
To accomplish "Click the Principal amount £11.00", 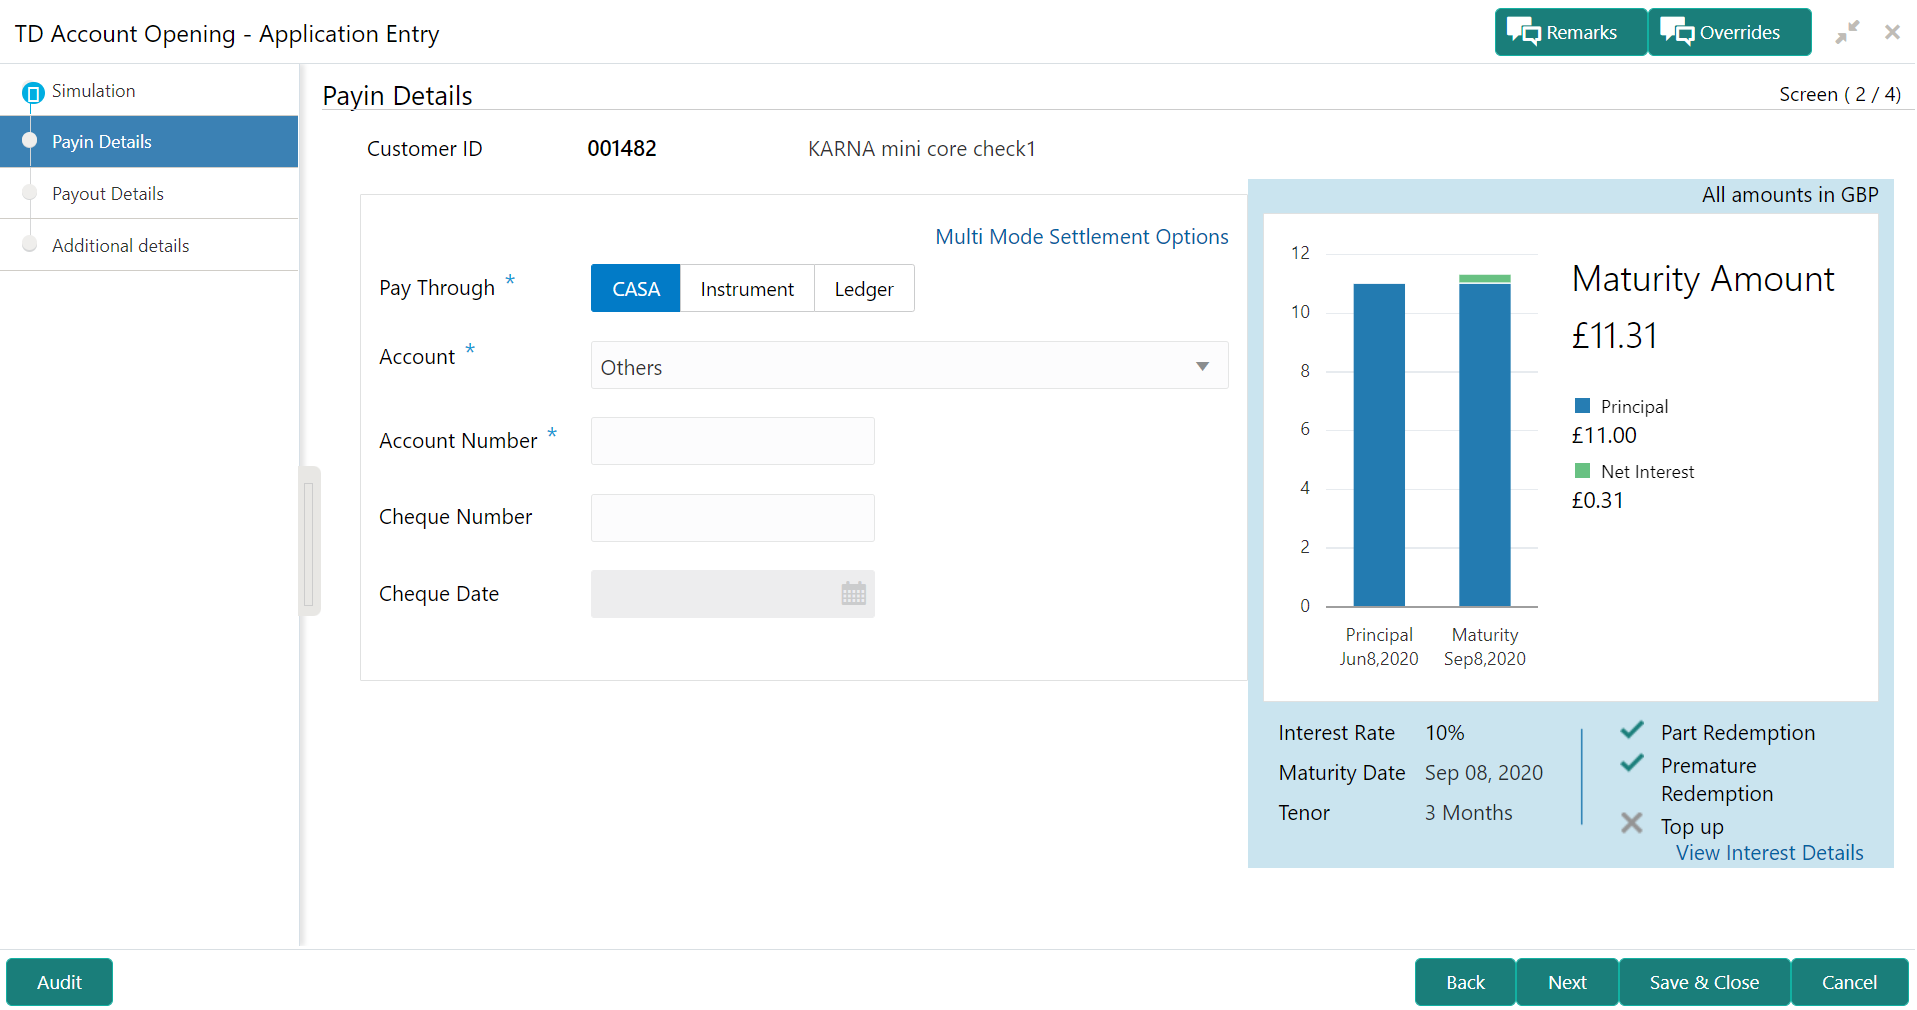I will [x=1604, y=436].
